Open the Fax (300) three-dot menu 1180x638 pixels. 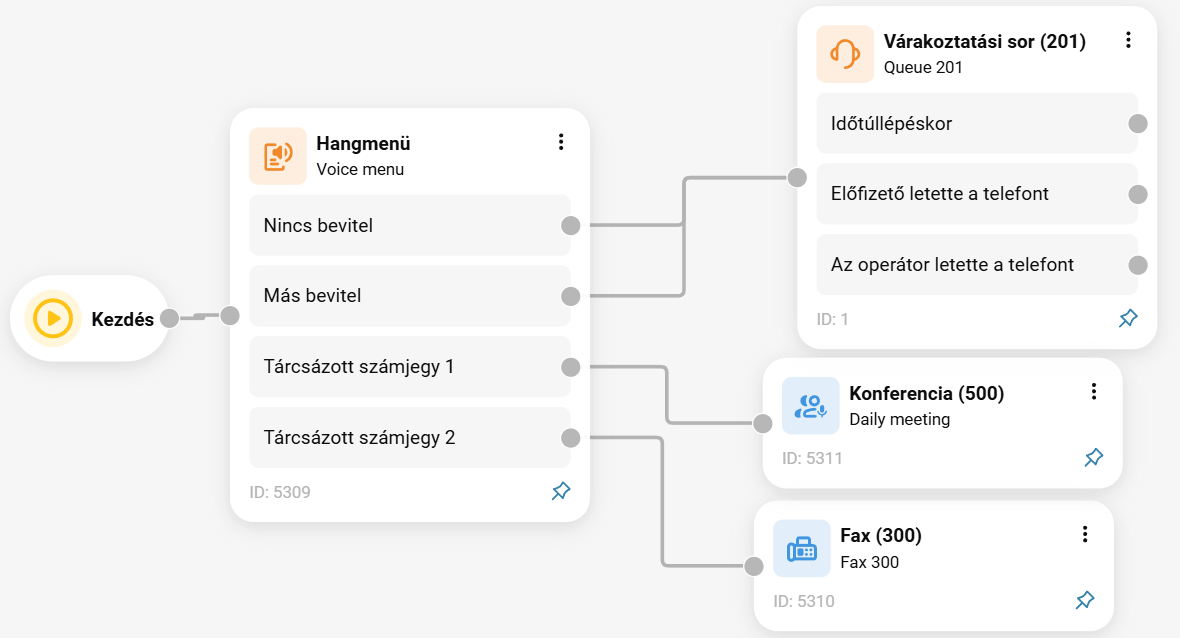pyautogui.click(x=1084, y=534)
